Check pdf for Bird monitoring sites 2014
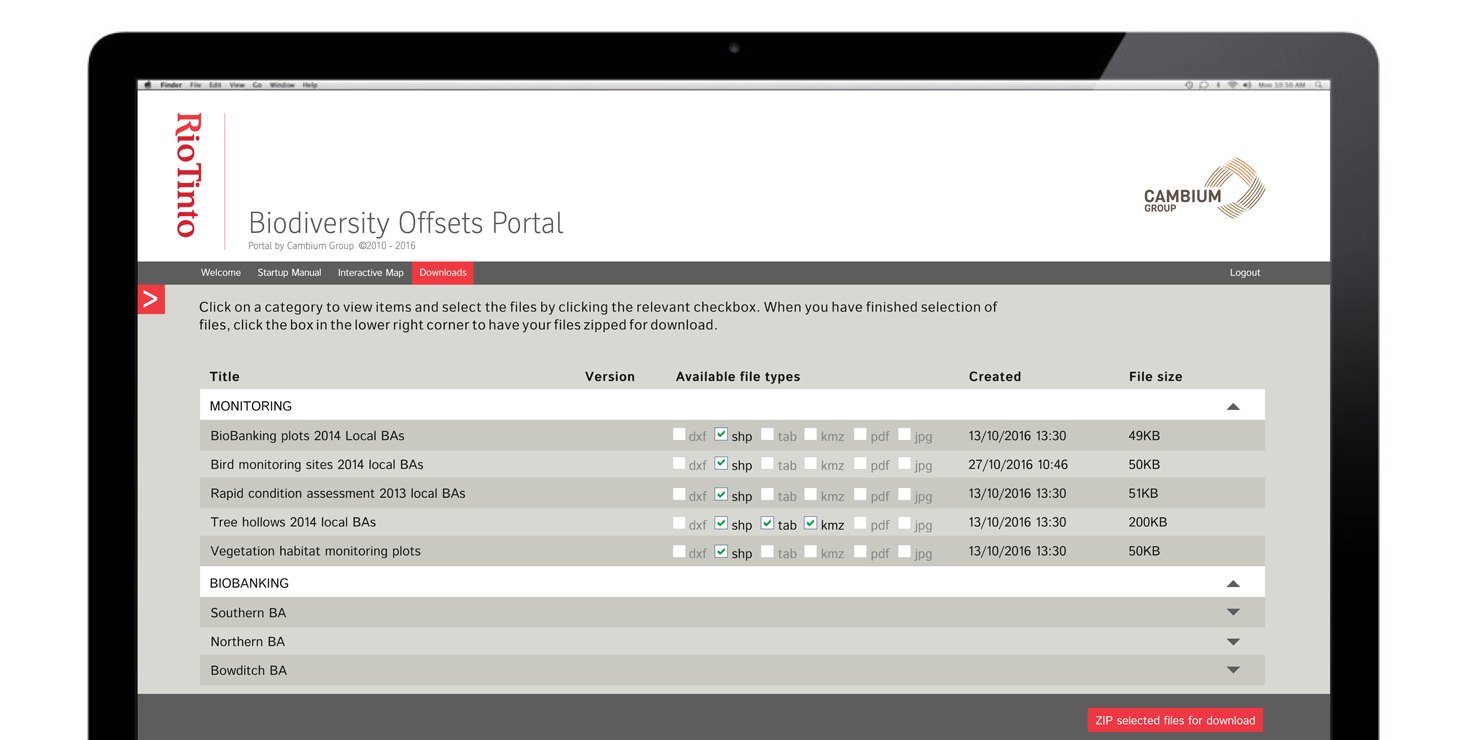The height and width of the screenshot is (740, 1470). tap(860, 464)
